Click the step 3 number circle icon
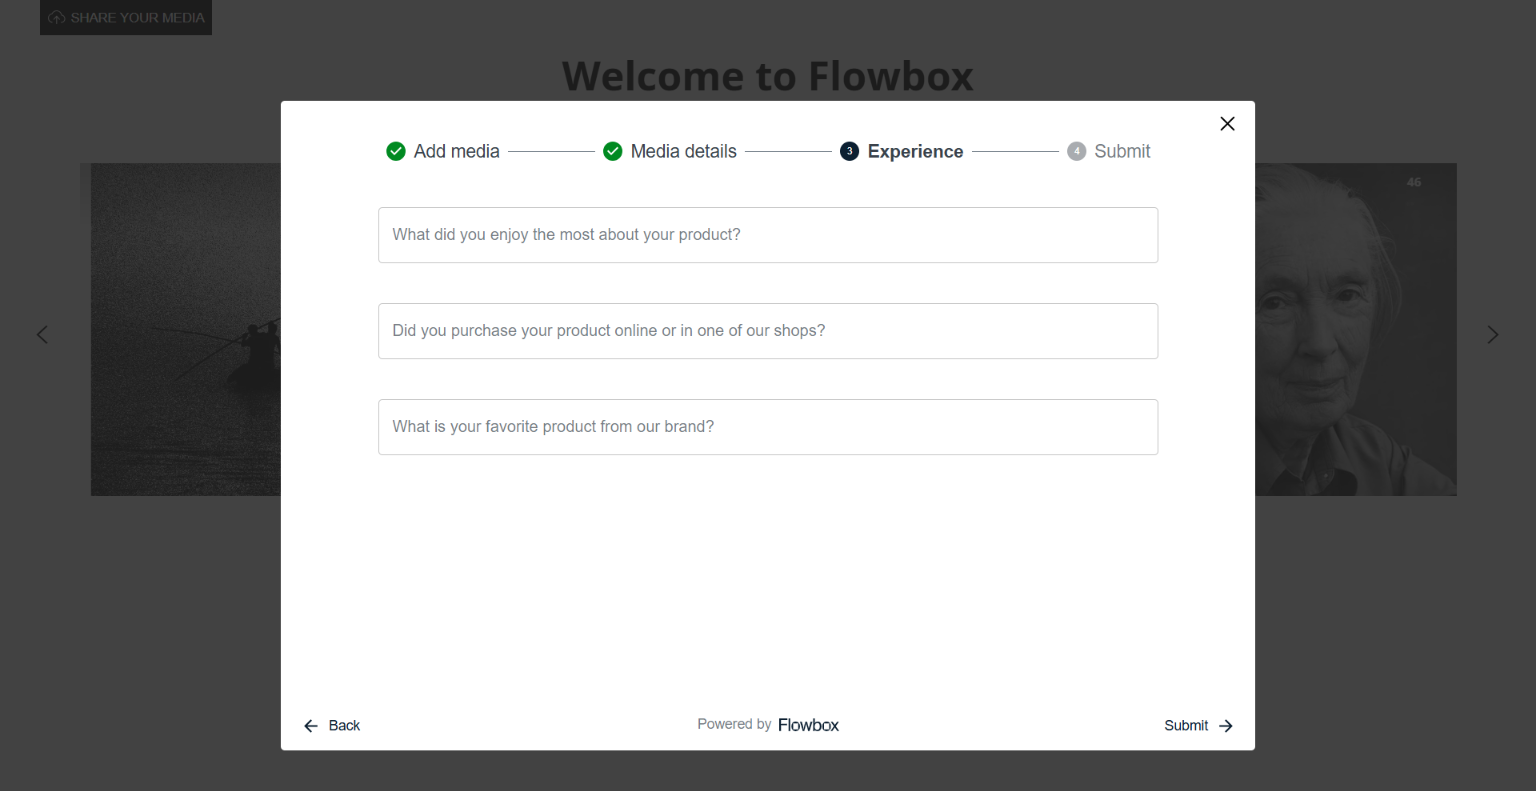 [849, 152]
